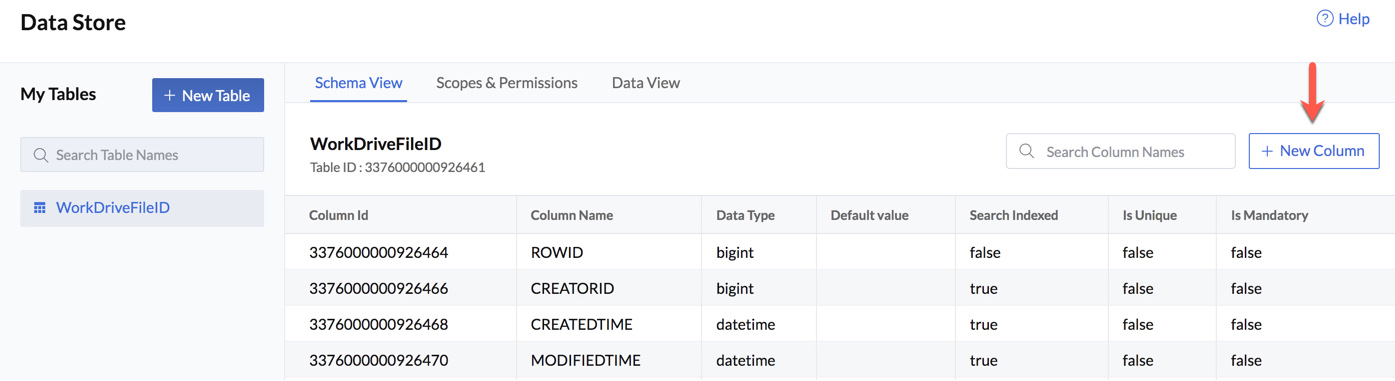Click the magnifier icon in Search Table Names
The height and width of the screenshot is (381, 1395).
(41, 155)
